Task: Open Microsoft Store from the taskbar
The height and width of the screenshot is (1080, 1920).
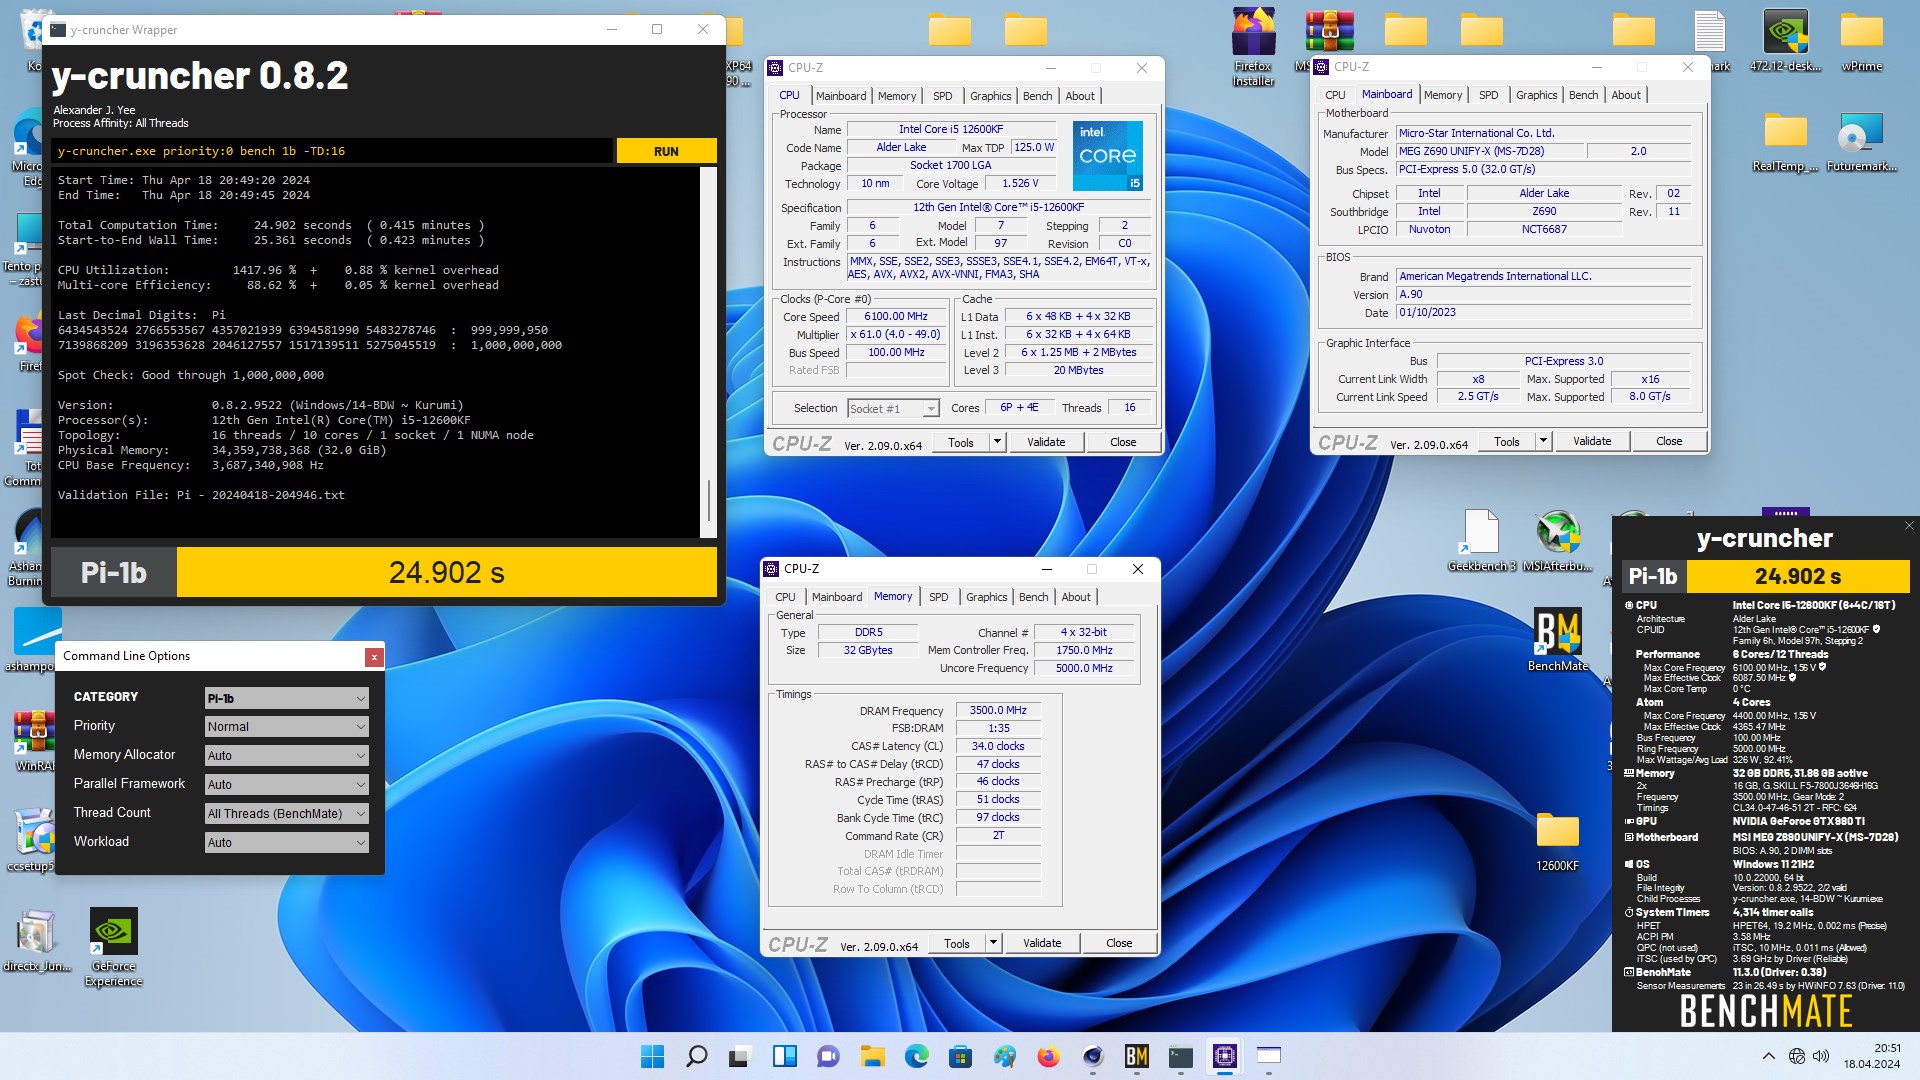Action: point(960,1056)
